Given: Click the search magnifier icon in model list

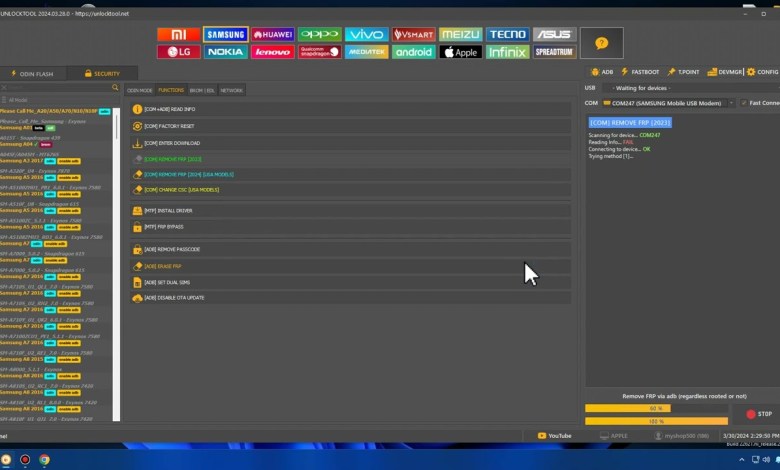Looking at the screenshot, I should (115, 88).
